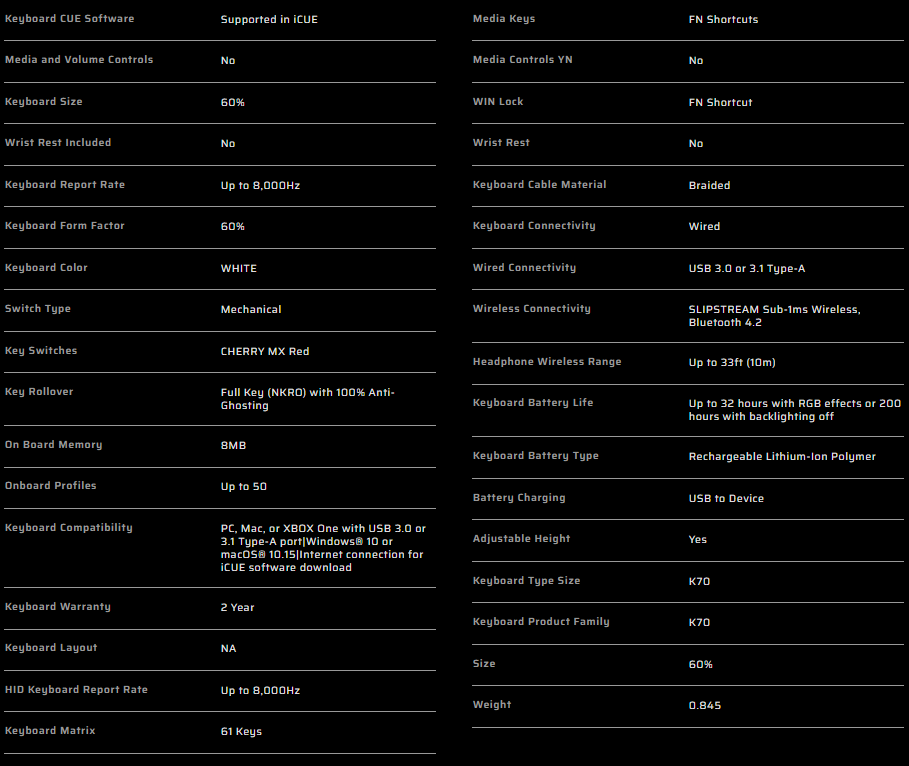
Task: Select the "Supported in iCUE" value
Action: click(268, 19)
